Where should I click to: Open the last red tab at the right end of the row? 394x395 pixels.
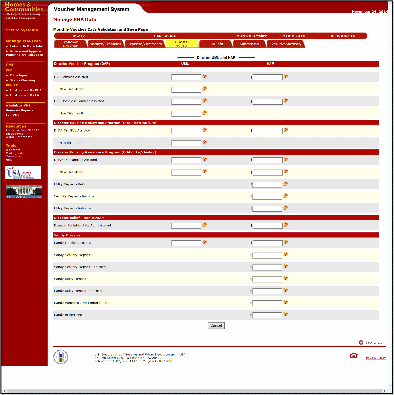point(286,44)
